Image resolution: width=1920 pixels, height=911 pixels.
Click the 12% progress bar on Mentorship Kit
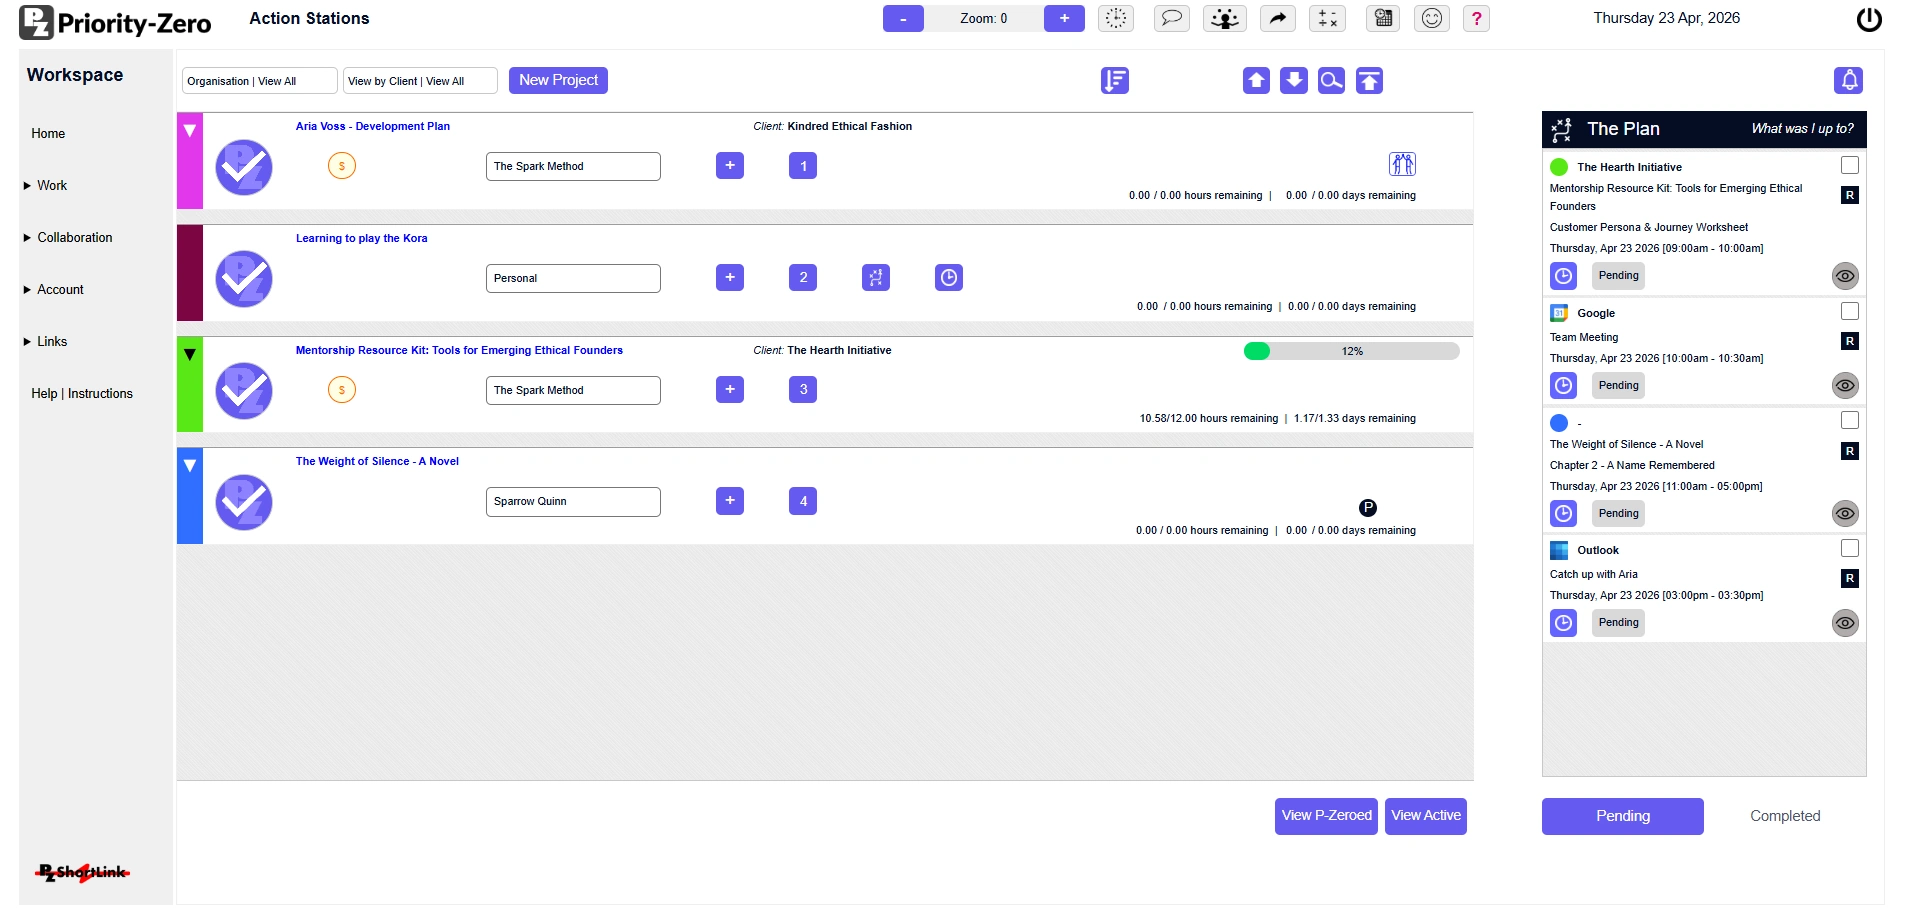tap(1351, 351)
